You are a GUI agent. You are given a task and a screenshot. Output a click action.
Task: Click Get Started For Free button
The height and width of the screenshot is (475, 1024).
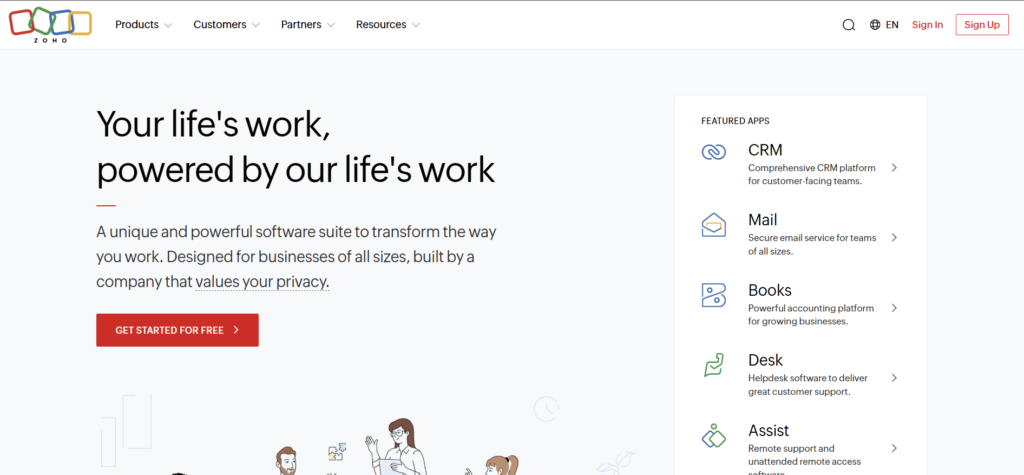(x=177, y=330)
